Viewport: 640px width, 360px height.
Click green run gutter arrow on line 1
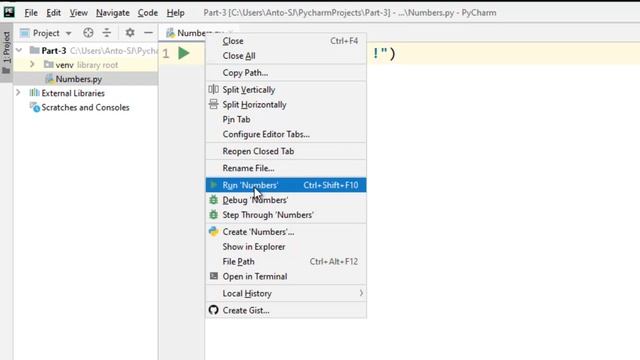pos(184,53)
